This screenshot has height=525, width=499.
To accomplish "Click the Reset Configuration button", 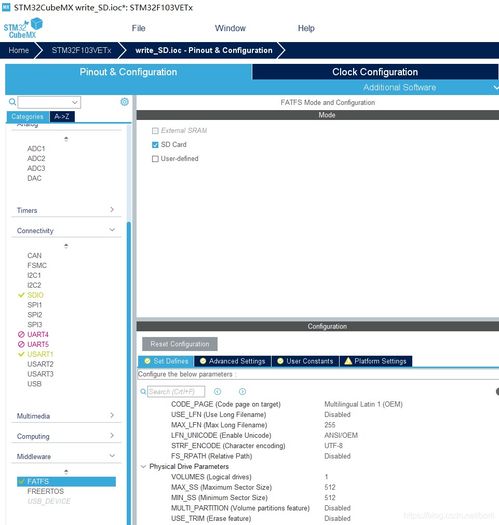I will (x=180, y=344).
